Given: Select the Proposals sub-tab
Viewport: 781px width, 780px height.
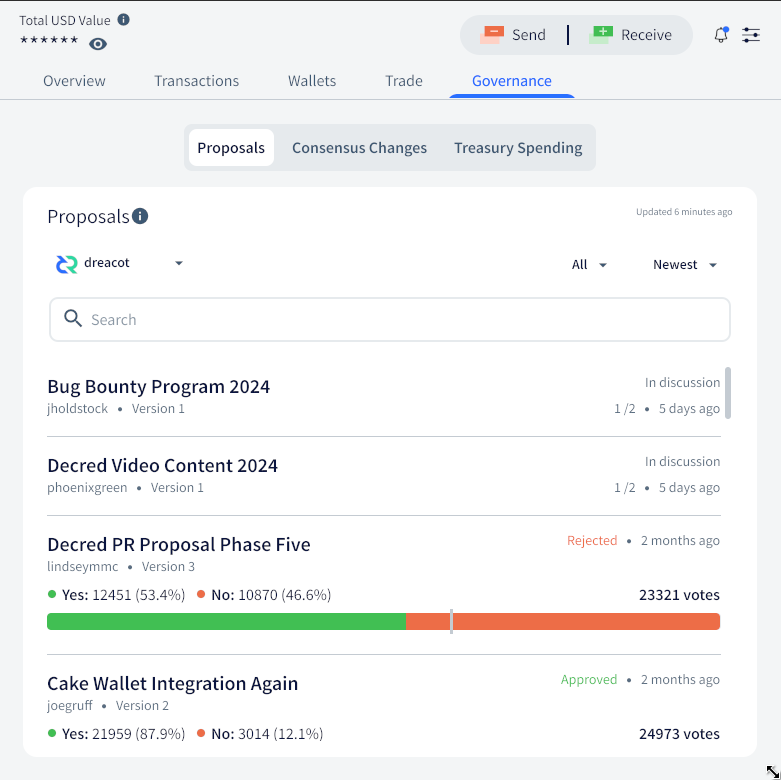Looking at the screenshot, I should (231, 148).
